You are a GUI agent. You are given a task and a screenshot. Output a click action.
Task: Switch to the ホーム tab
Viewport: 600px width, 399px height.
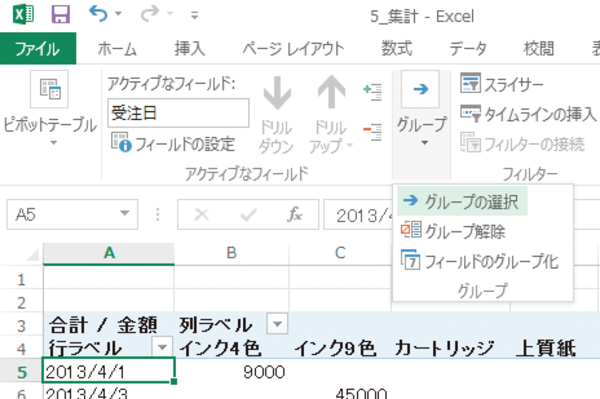117,49
